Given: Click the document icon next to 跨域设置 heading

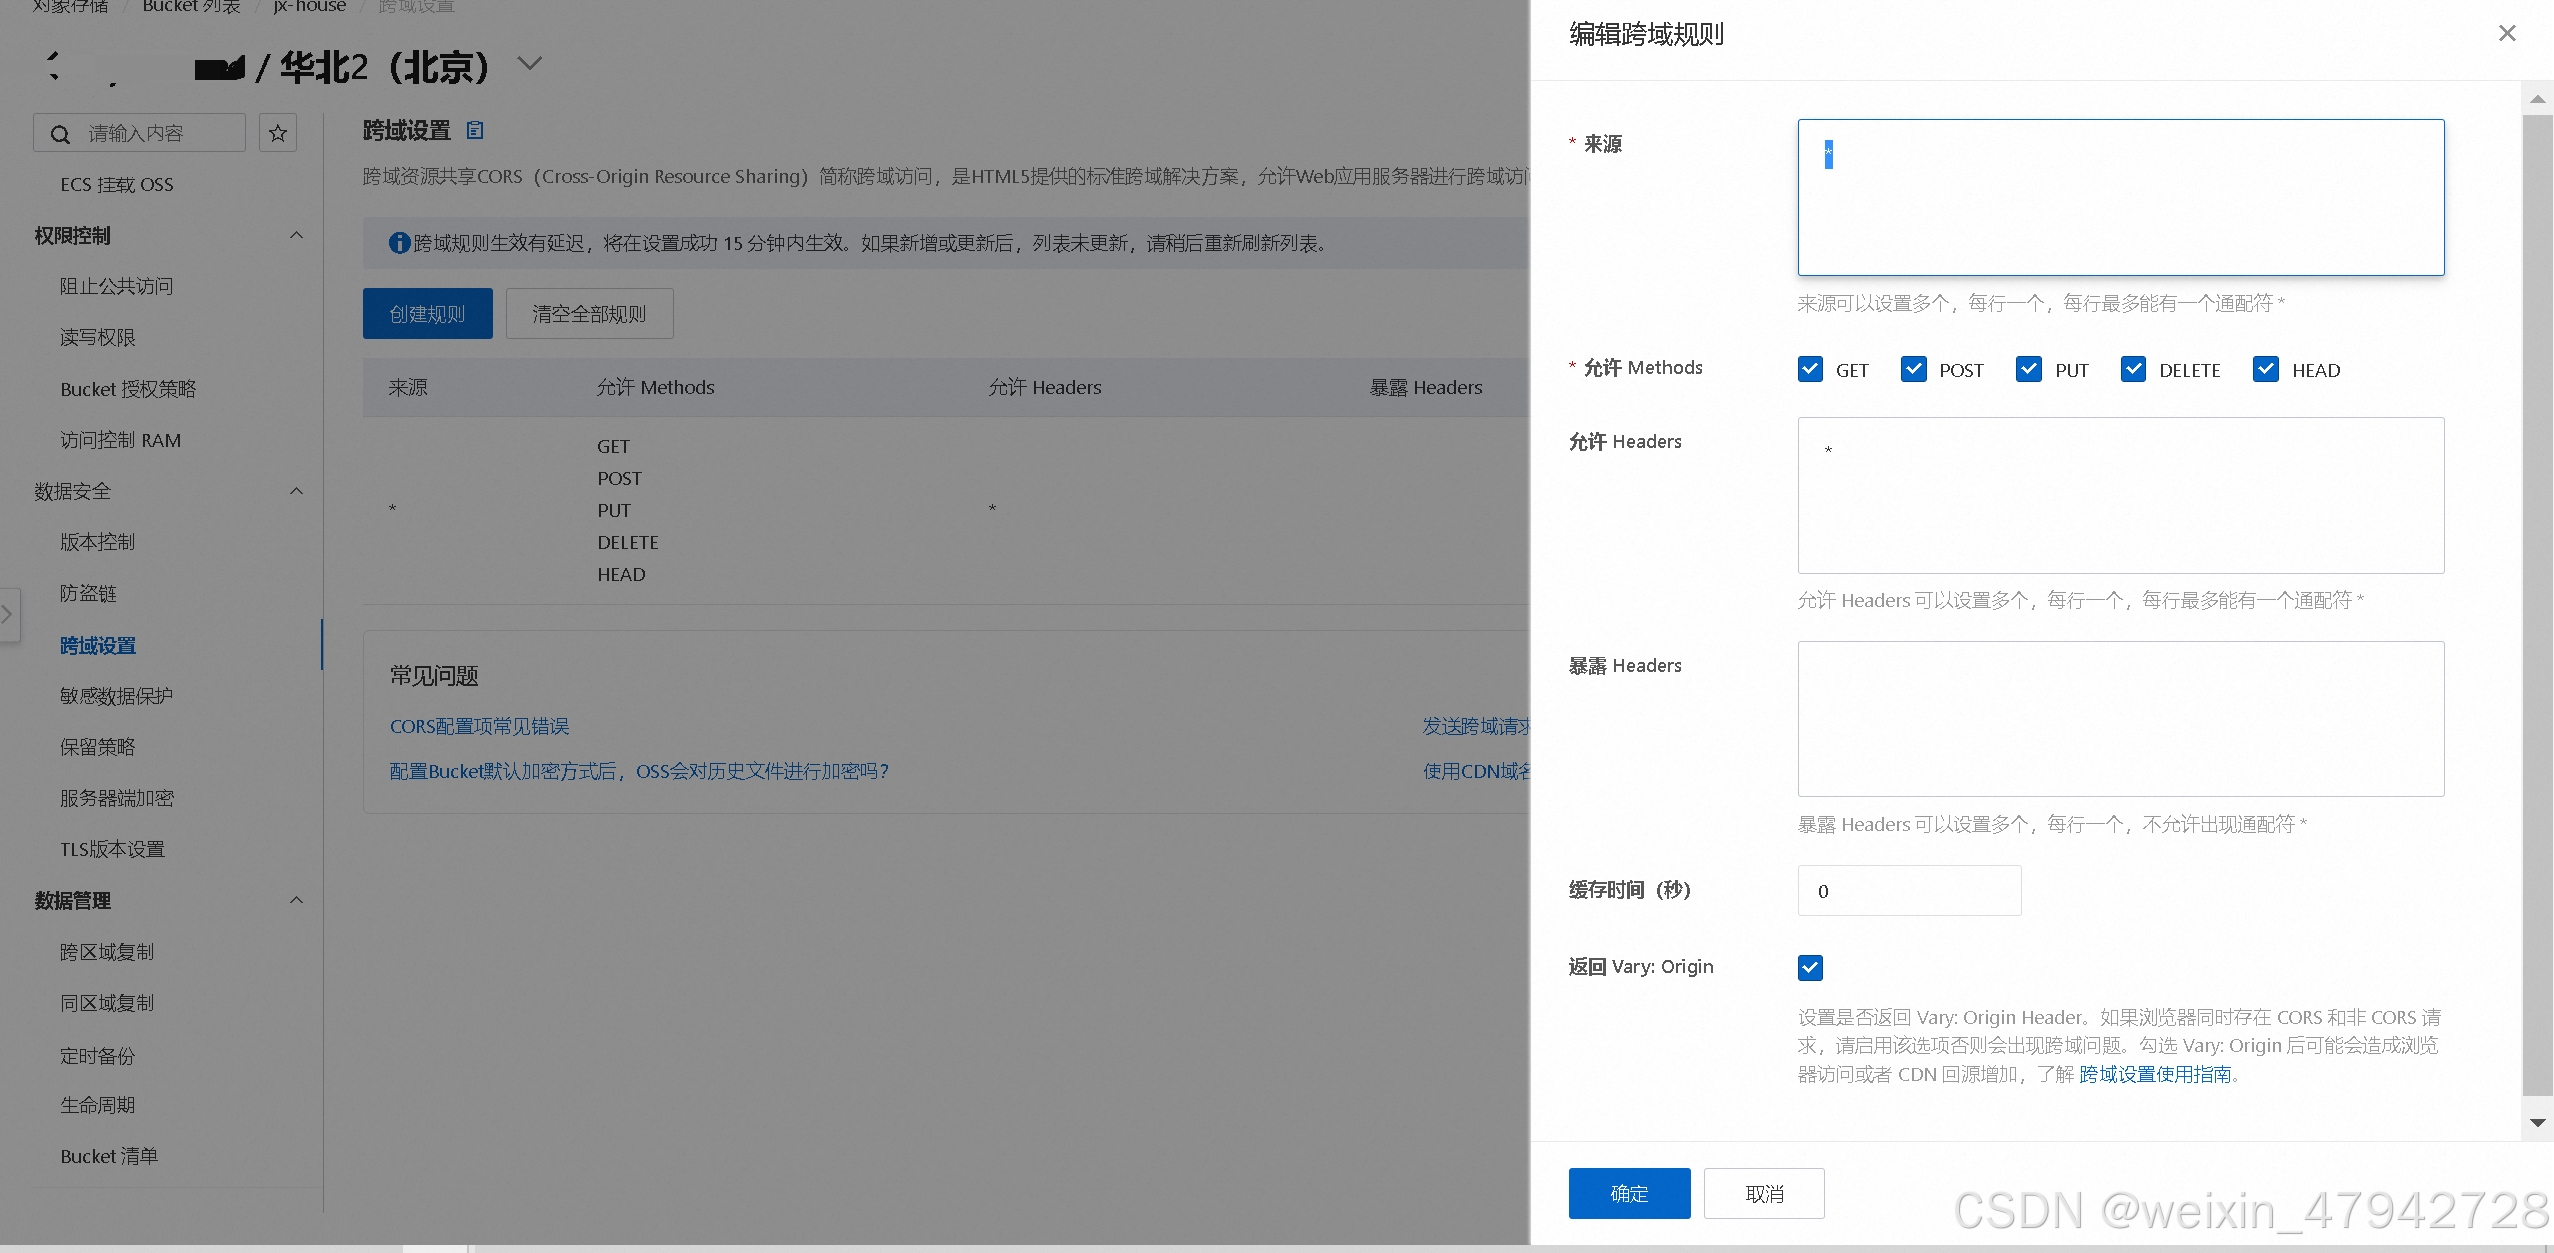Looking at the screenshot, I should point(475,130).
